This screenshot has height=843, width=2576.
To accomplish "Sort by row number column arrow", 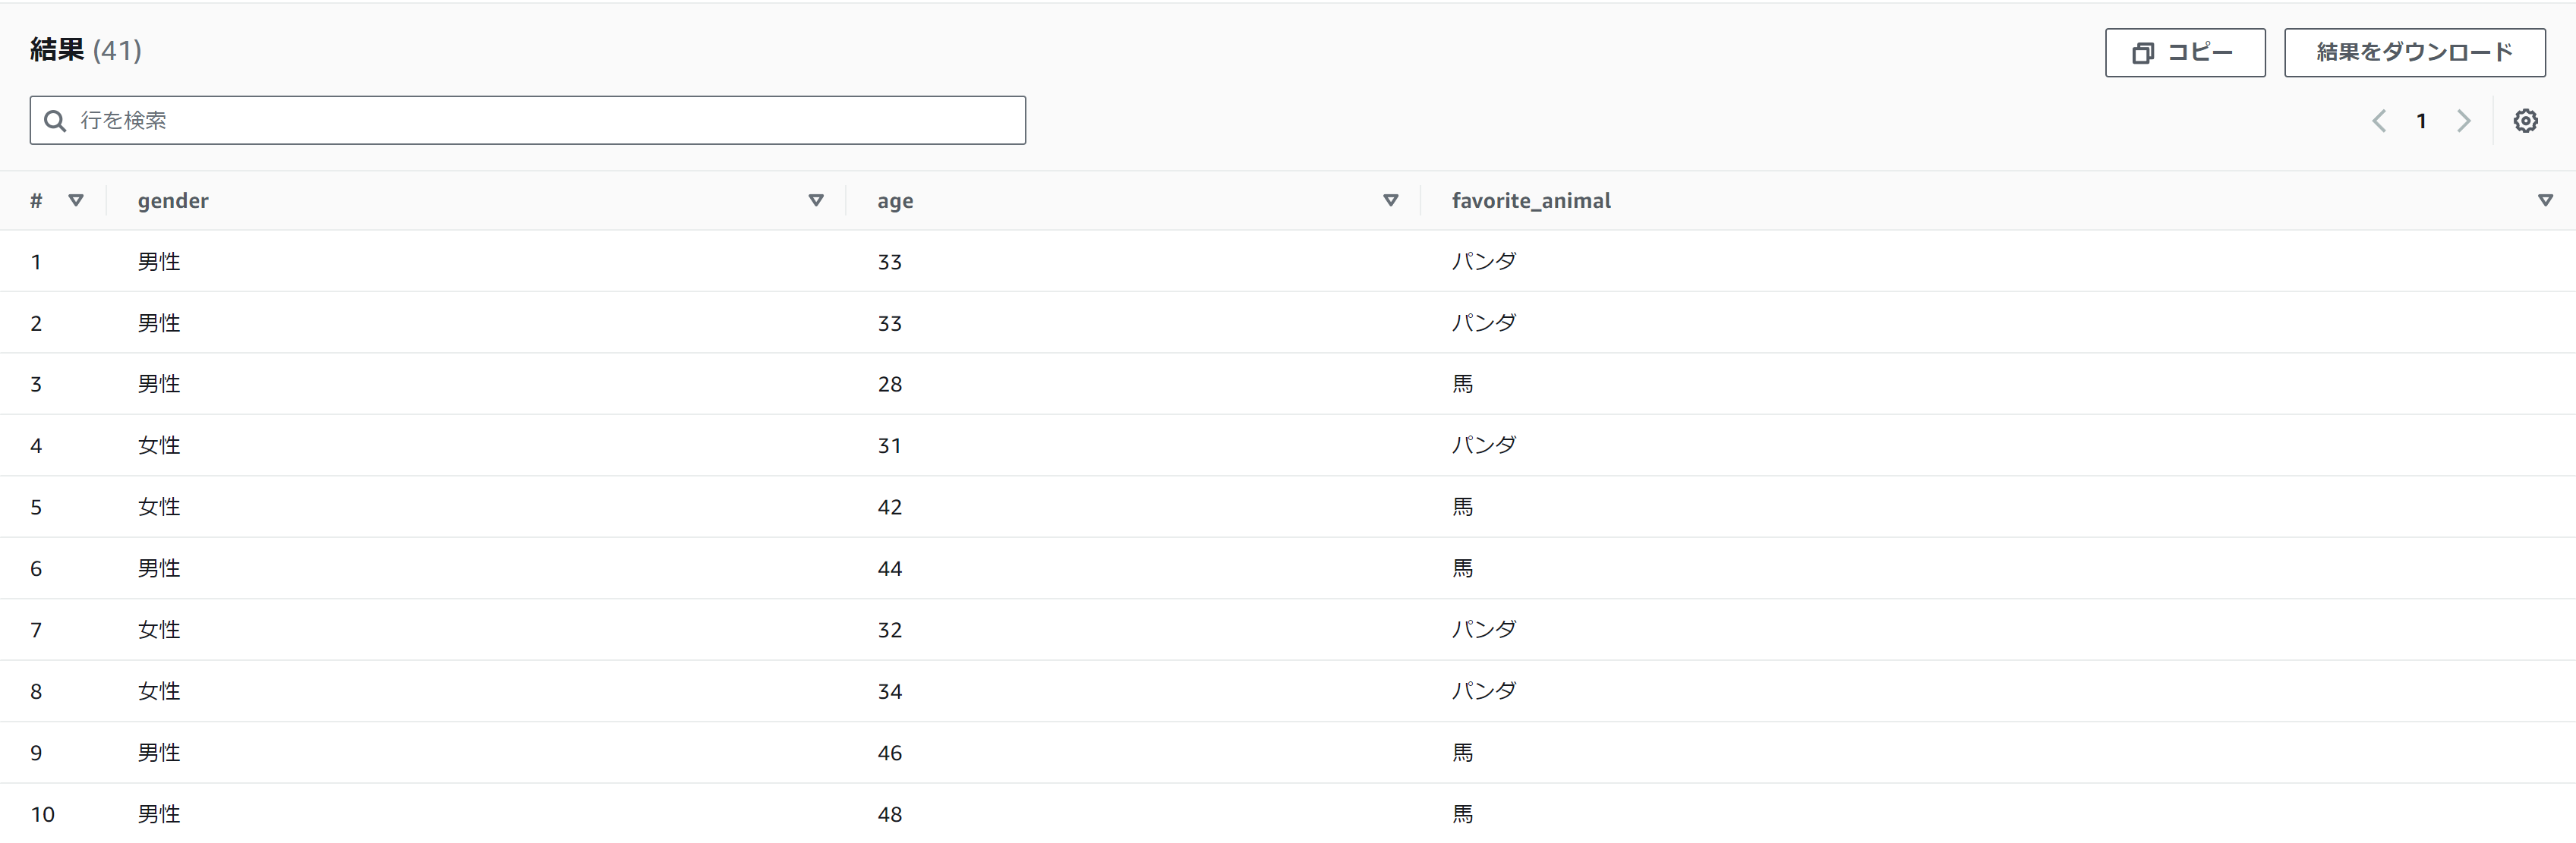I will pyautogui.click(x=76, y=201).
